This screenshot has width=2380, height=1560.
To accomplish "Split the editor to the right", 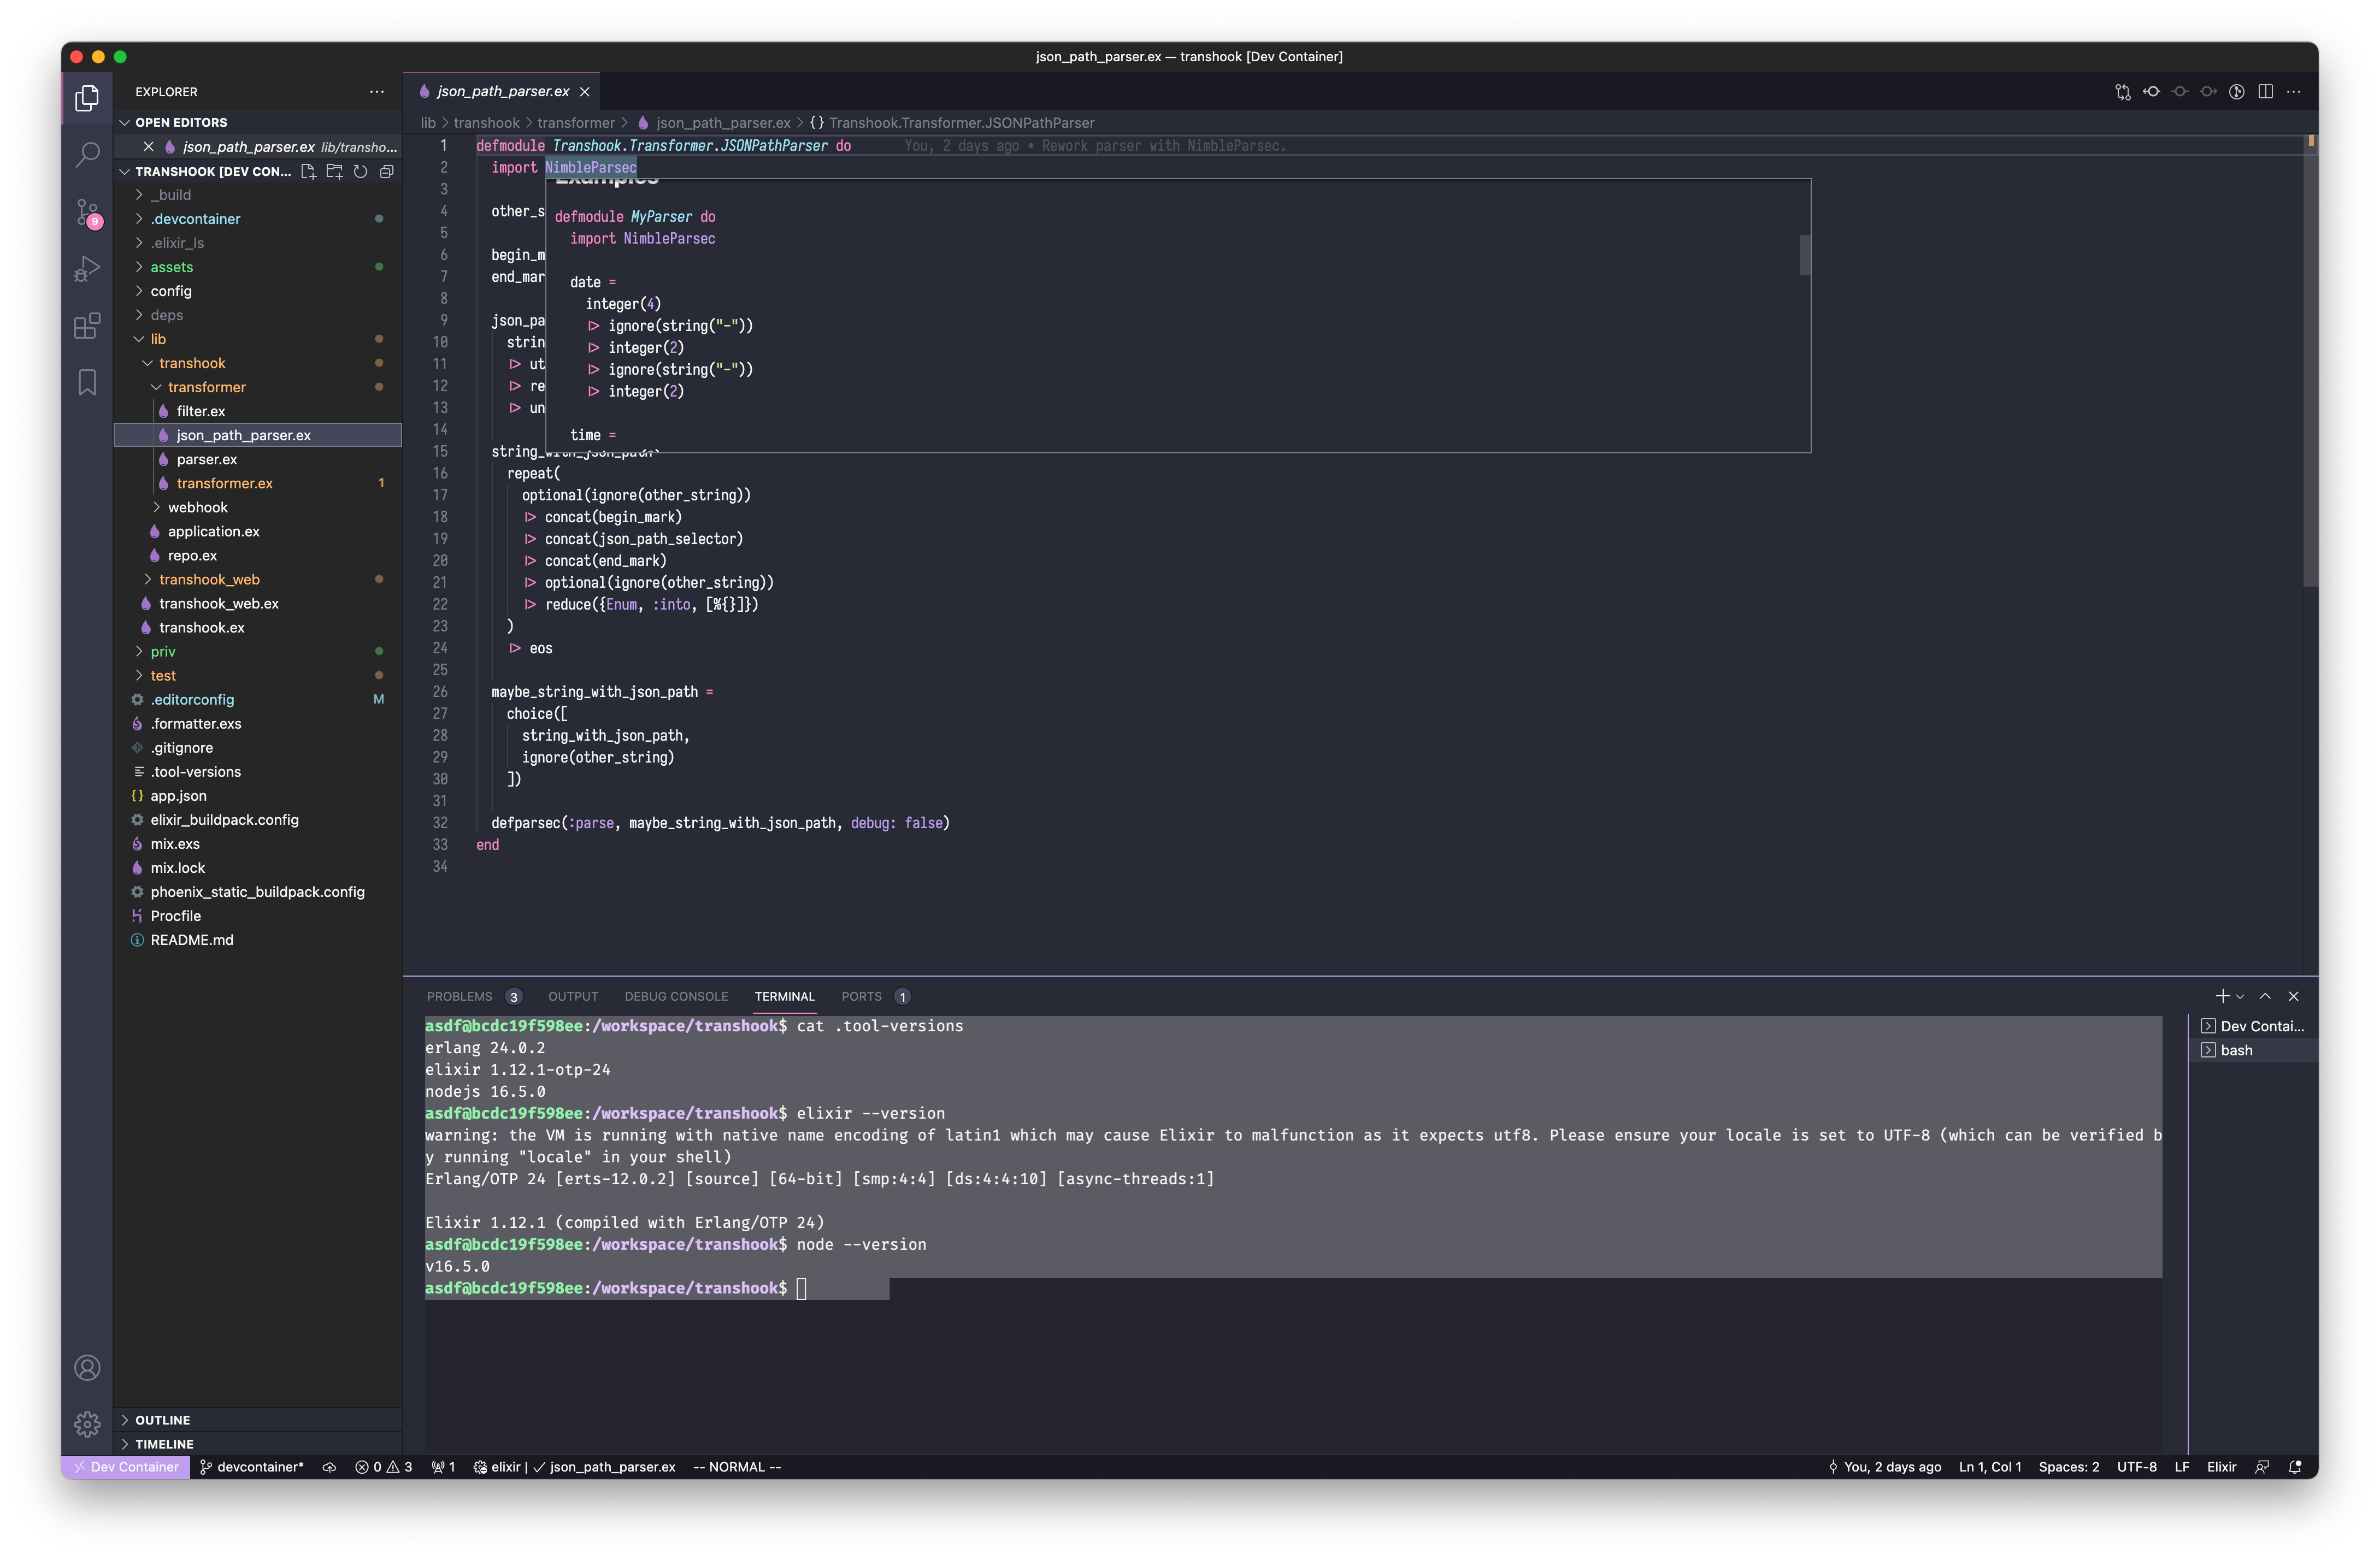I will click(2265, 91).
